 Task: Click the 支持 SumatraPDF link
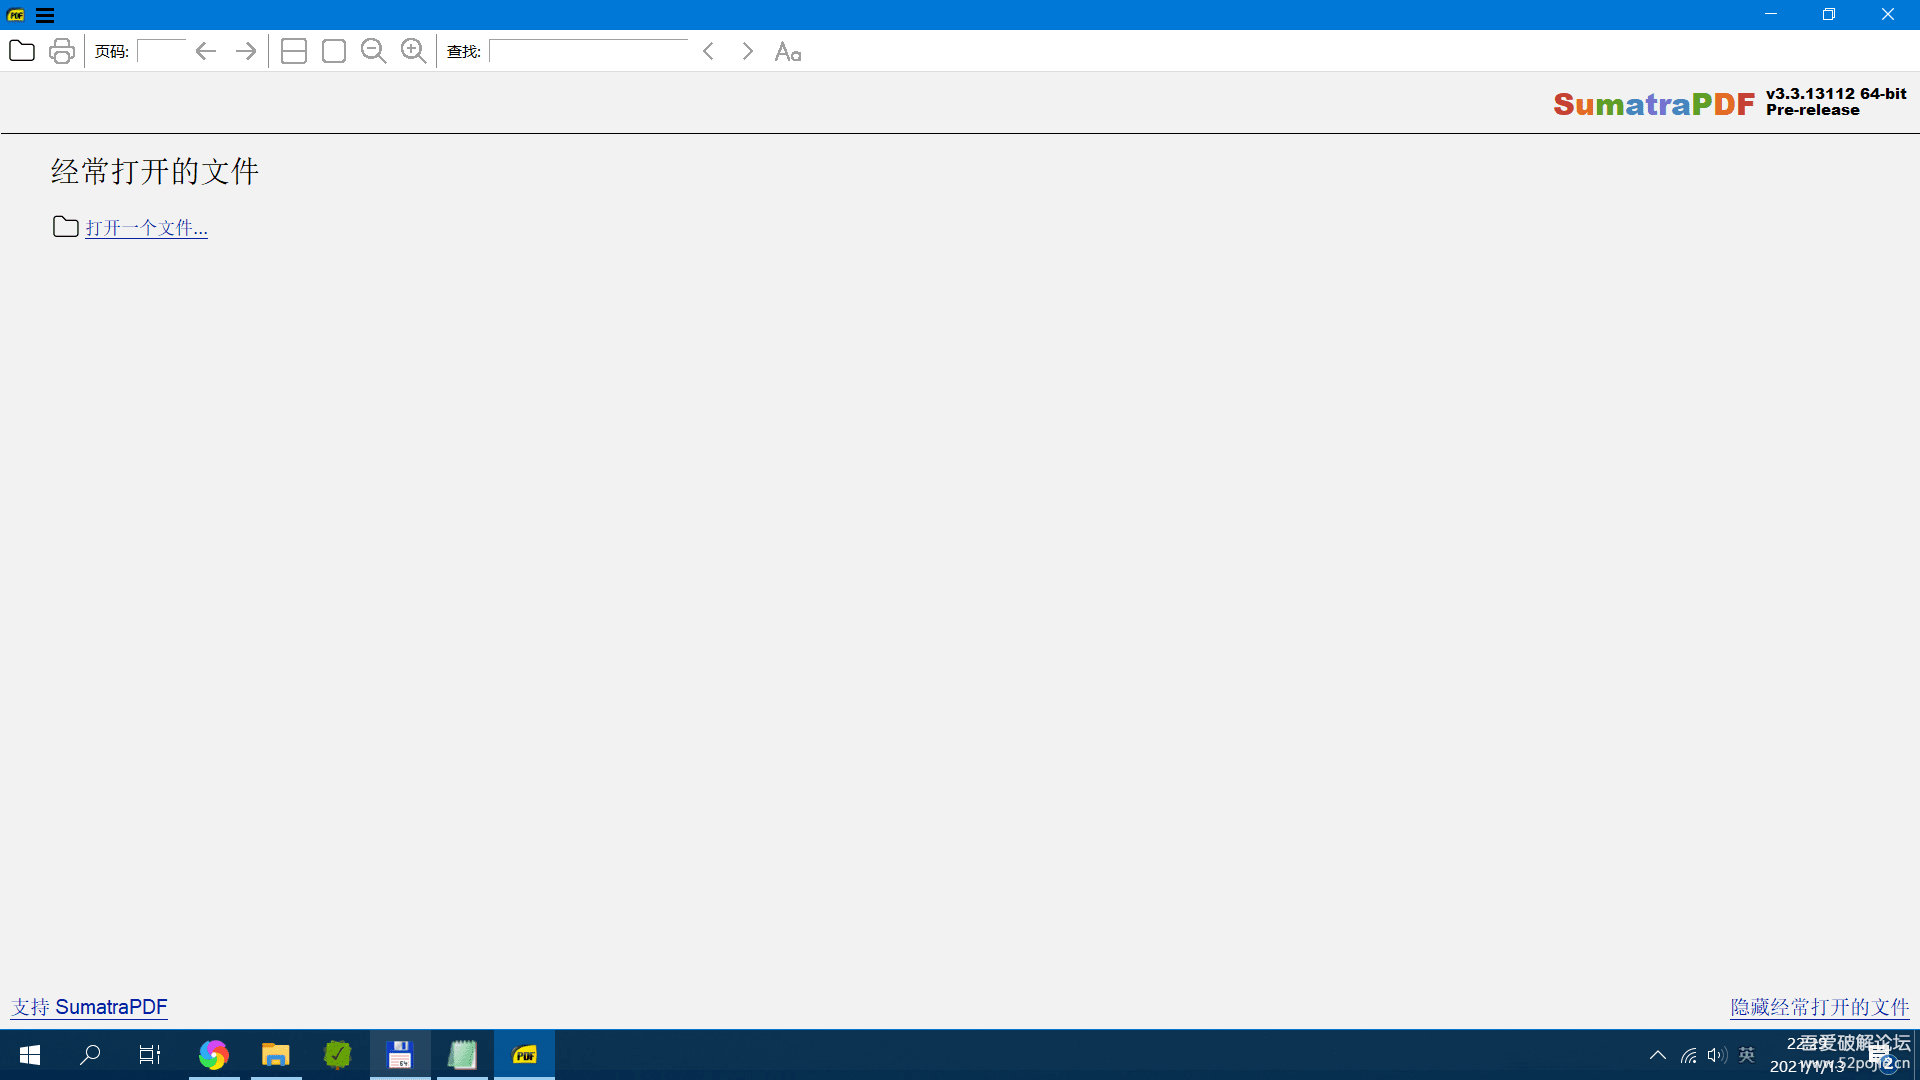coord(89,1007)
